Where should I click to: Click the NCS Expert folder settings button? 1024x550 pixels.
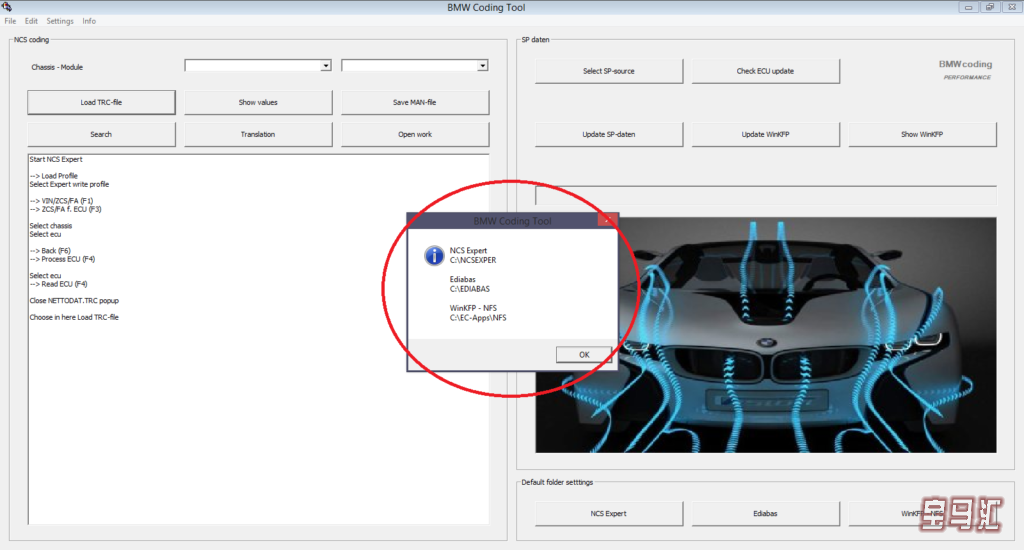[x=609, y=514]
